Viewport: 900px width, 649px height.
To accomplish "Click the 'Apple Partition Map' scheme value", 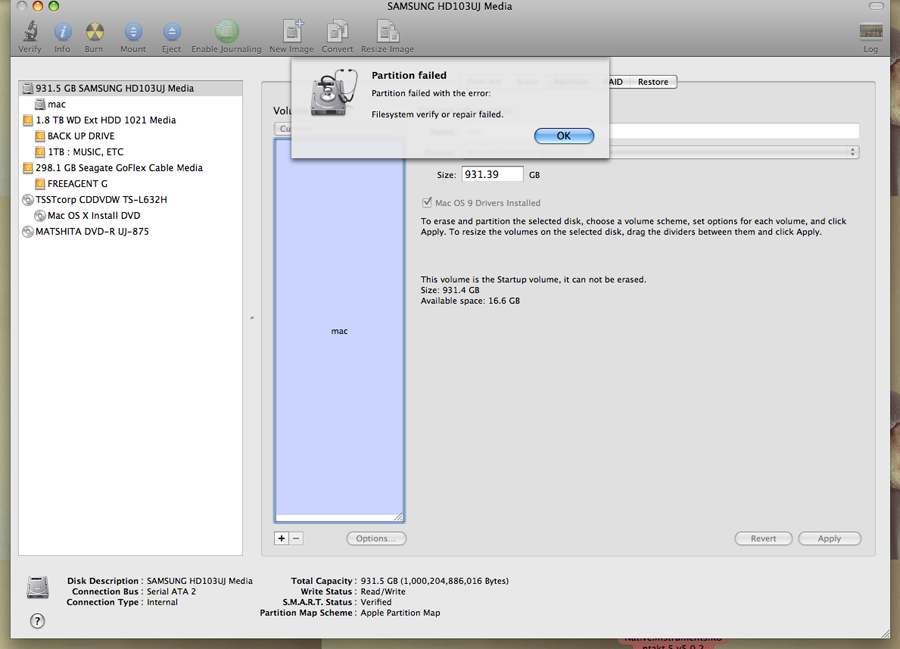I will coord(400,613).
